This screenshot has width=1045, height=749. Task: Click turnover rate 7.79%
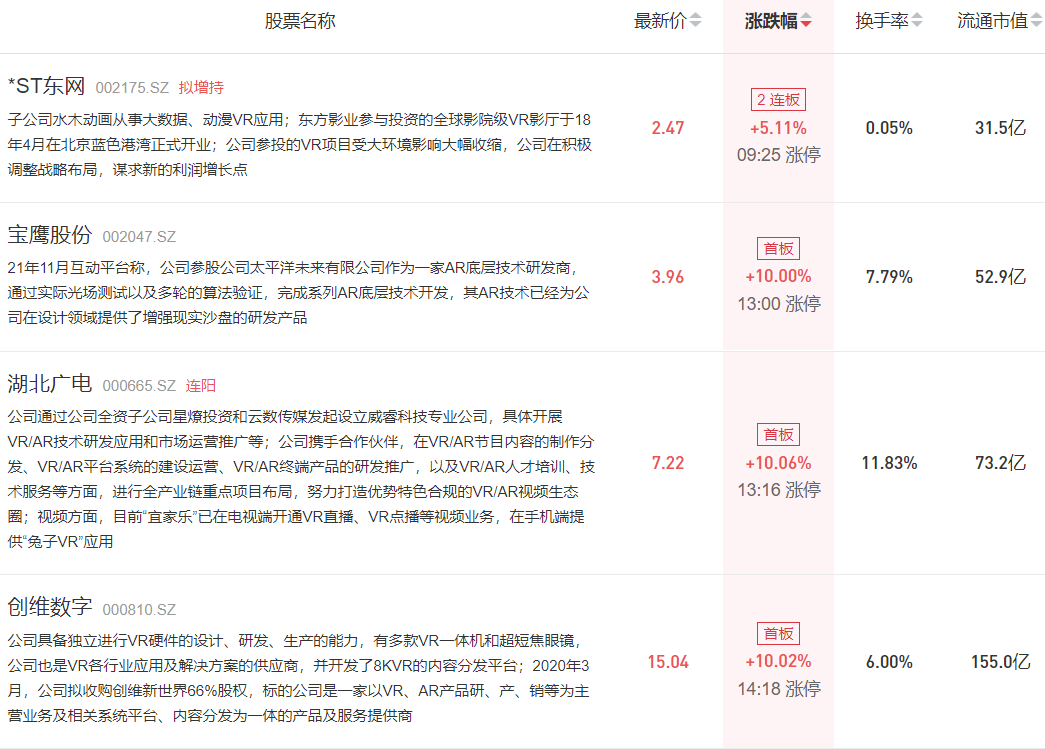(889, 277)
